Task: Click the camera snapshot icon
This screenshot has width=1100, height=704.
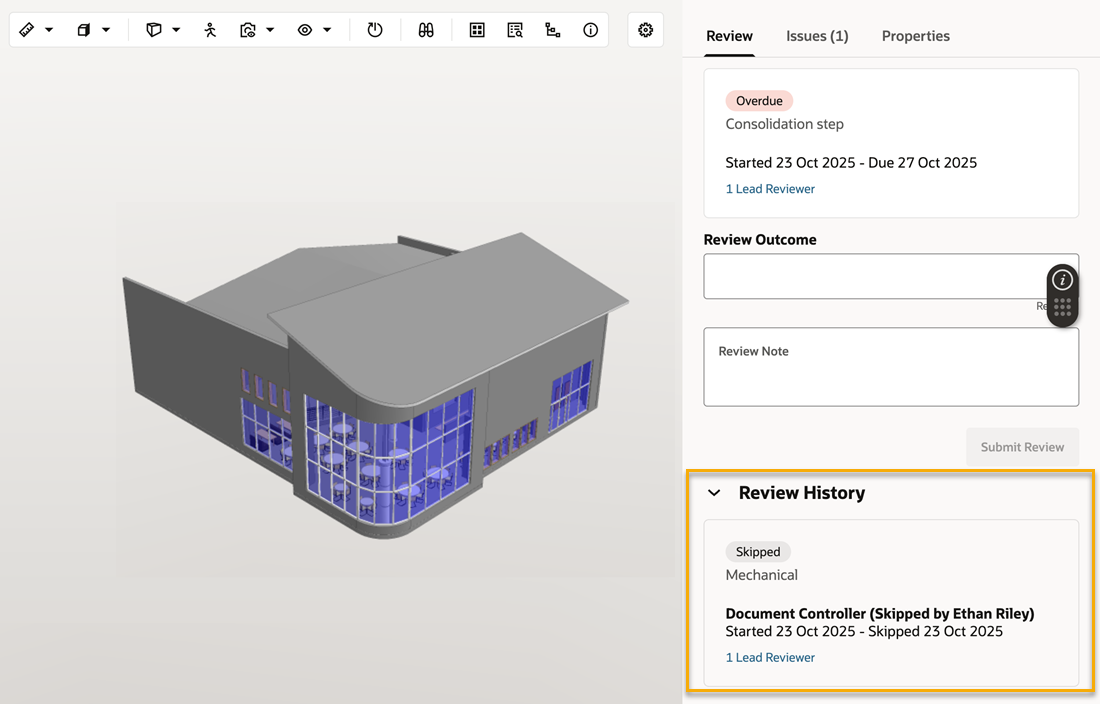Action: 248,30
